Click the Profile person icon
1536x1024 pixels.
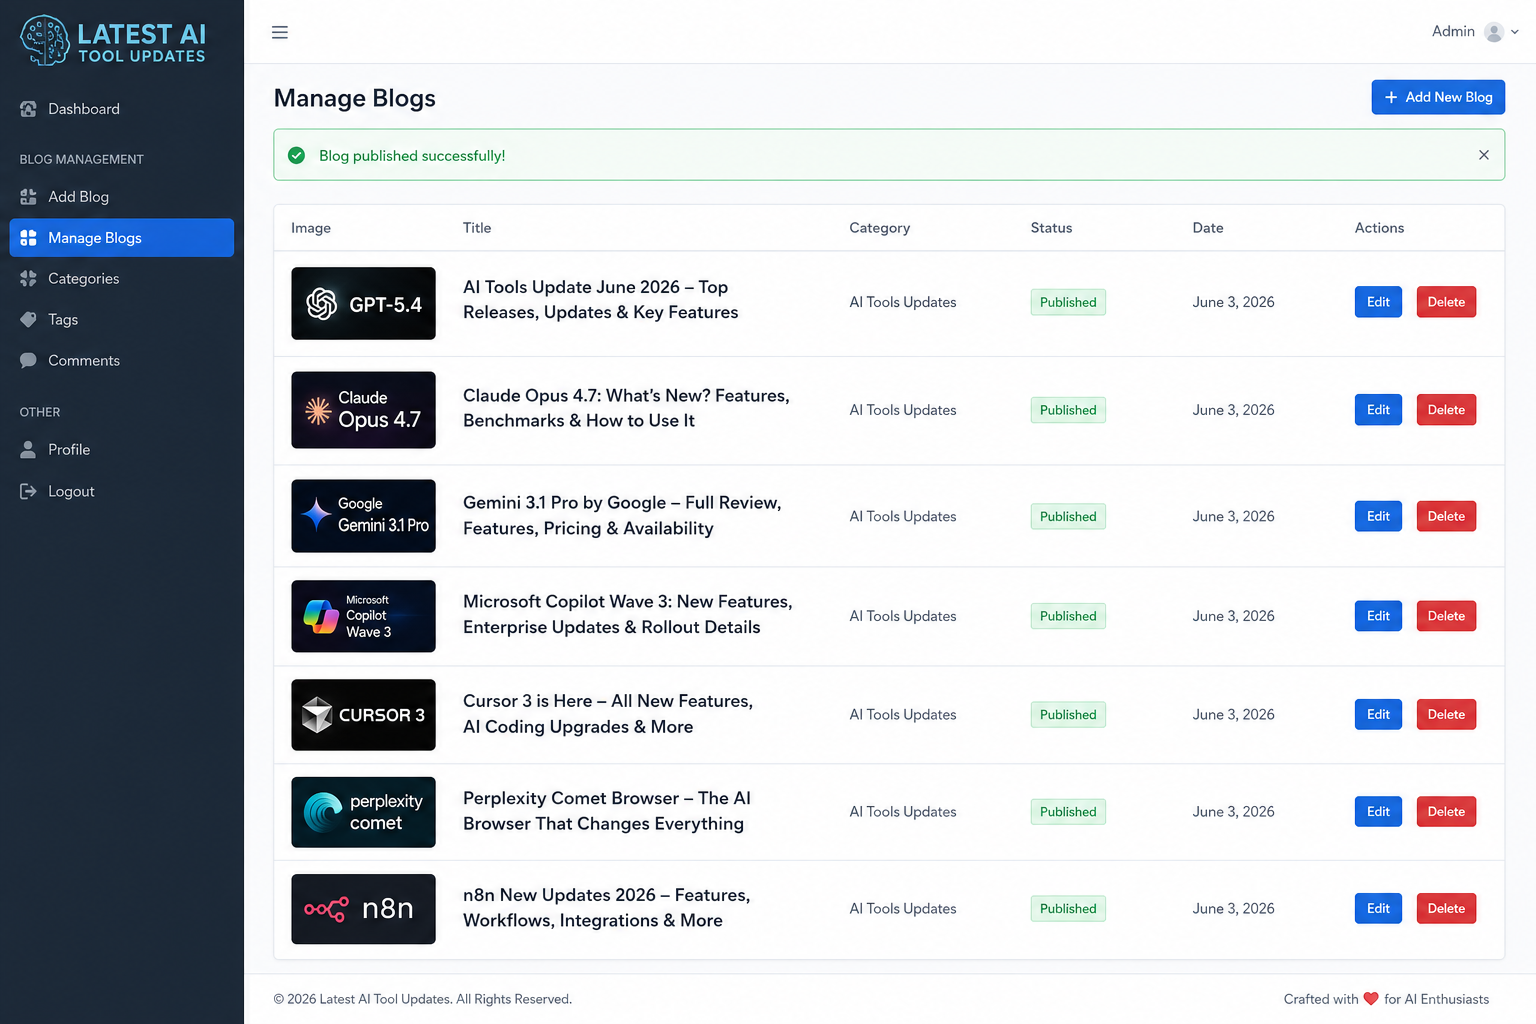(x=28, y=450)
